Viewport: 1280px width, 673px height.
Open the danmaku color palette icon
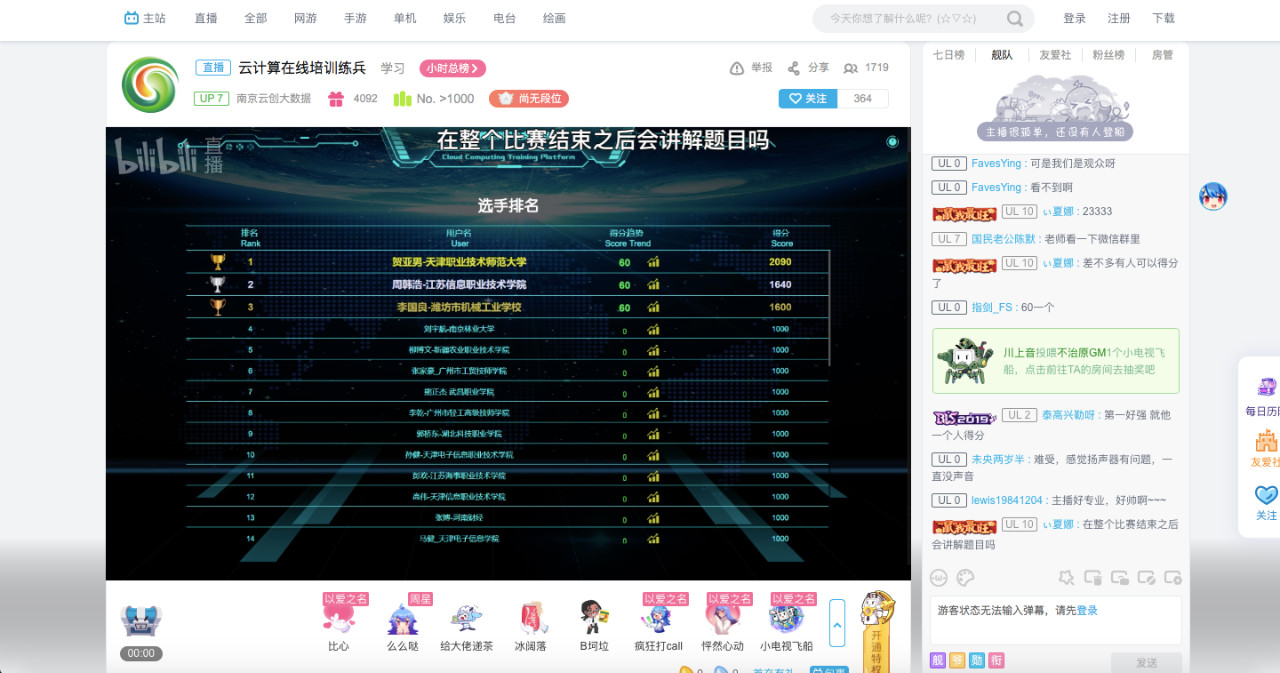965,577
